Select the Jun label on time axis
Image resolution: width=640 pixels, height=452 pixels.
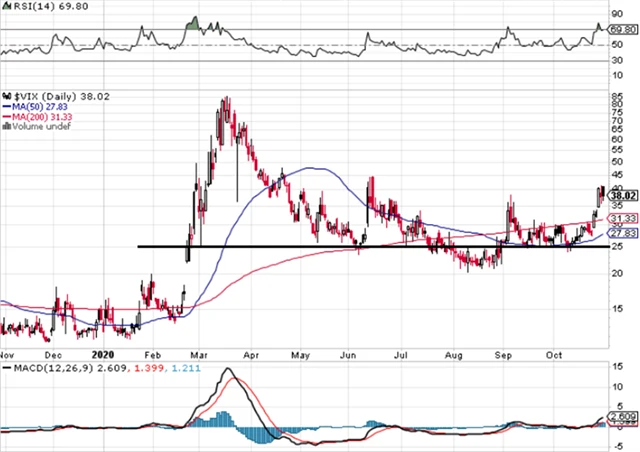click(349, 353)
